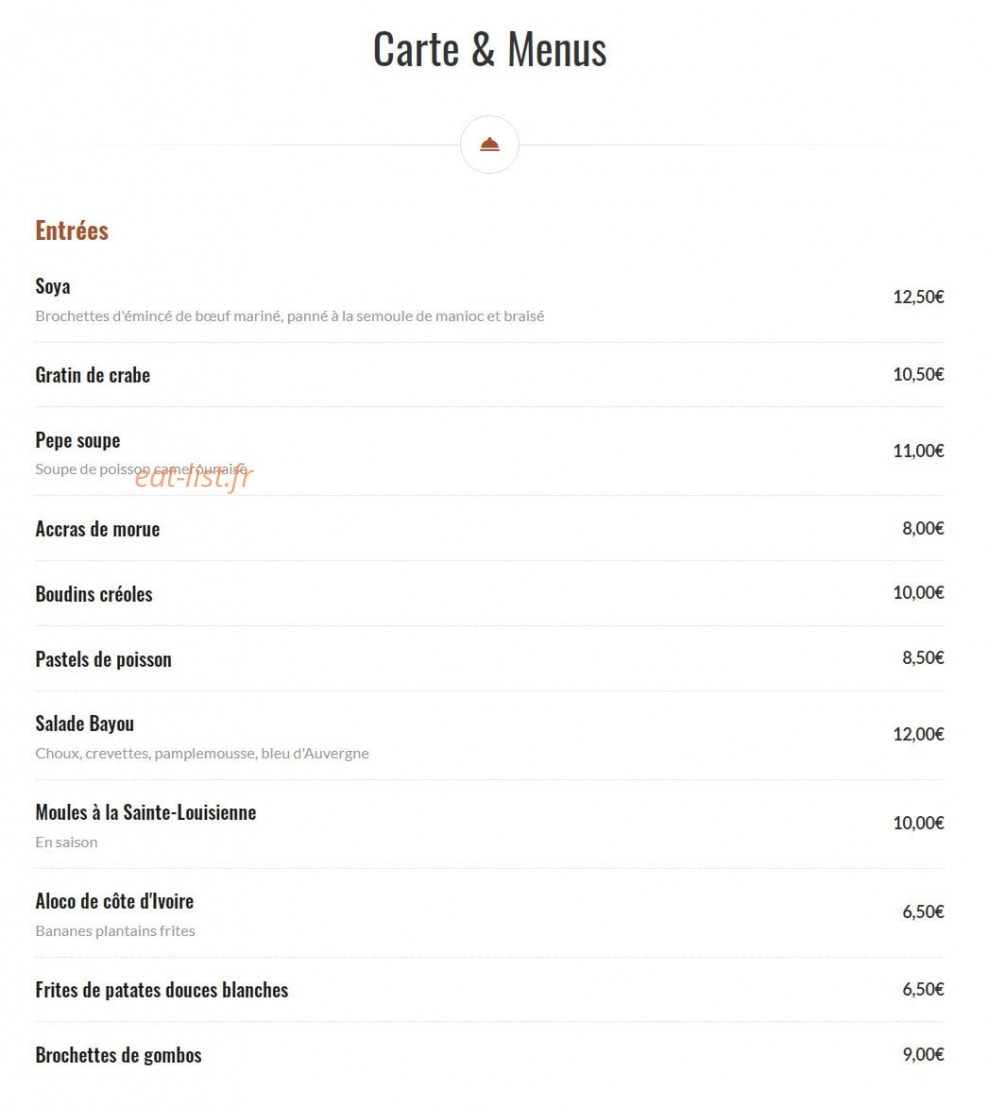Viewport: 989px width, 1107px height.
Task: Click the Carte & Menus heading
Action: click(x=489, y=49)
